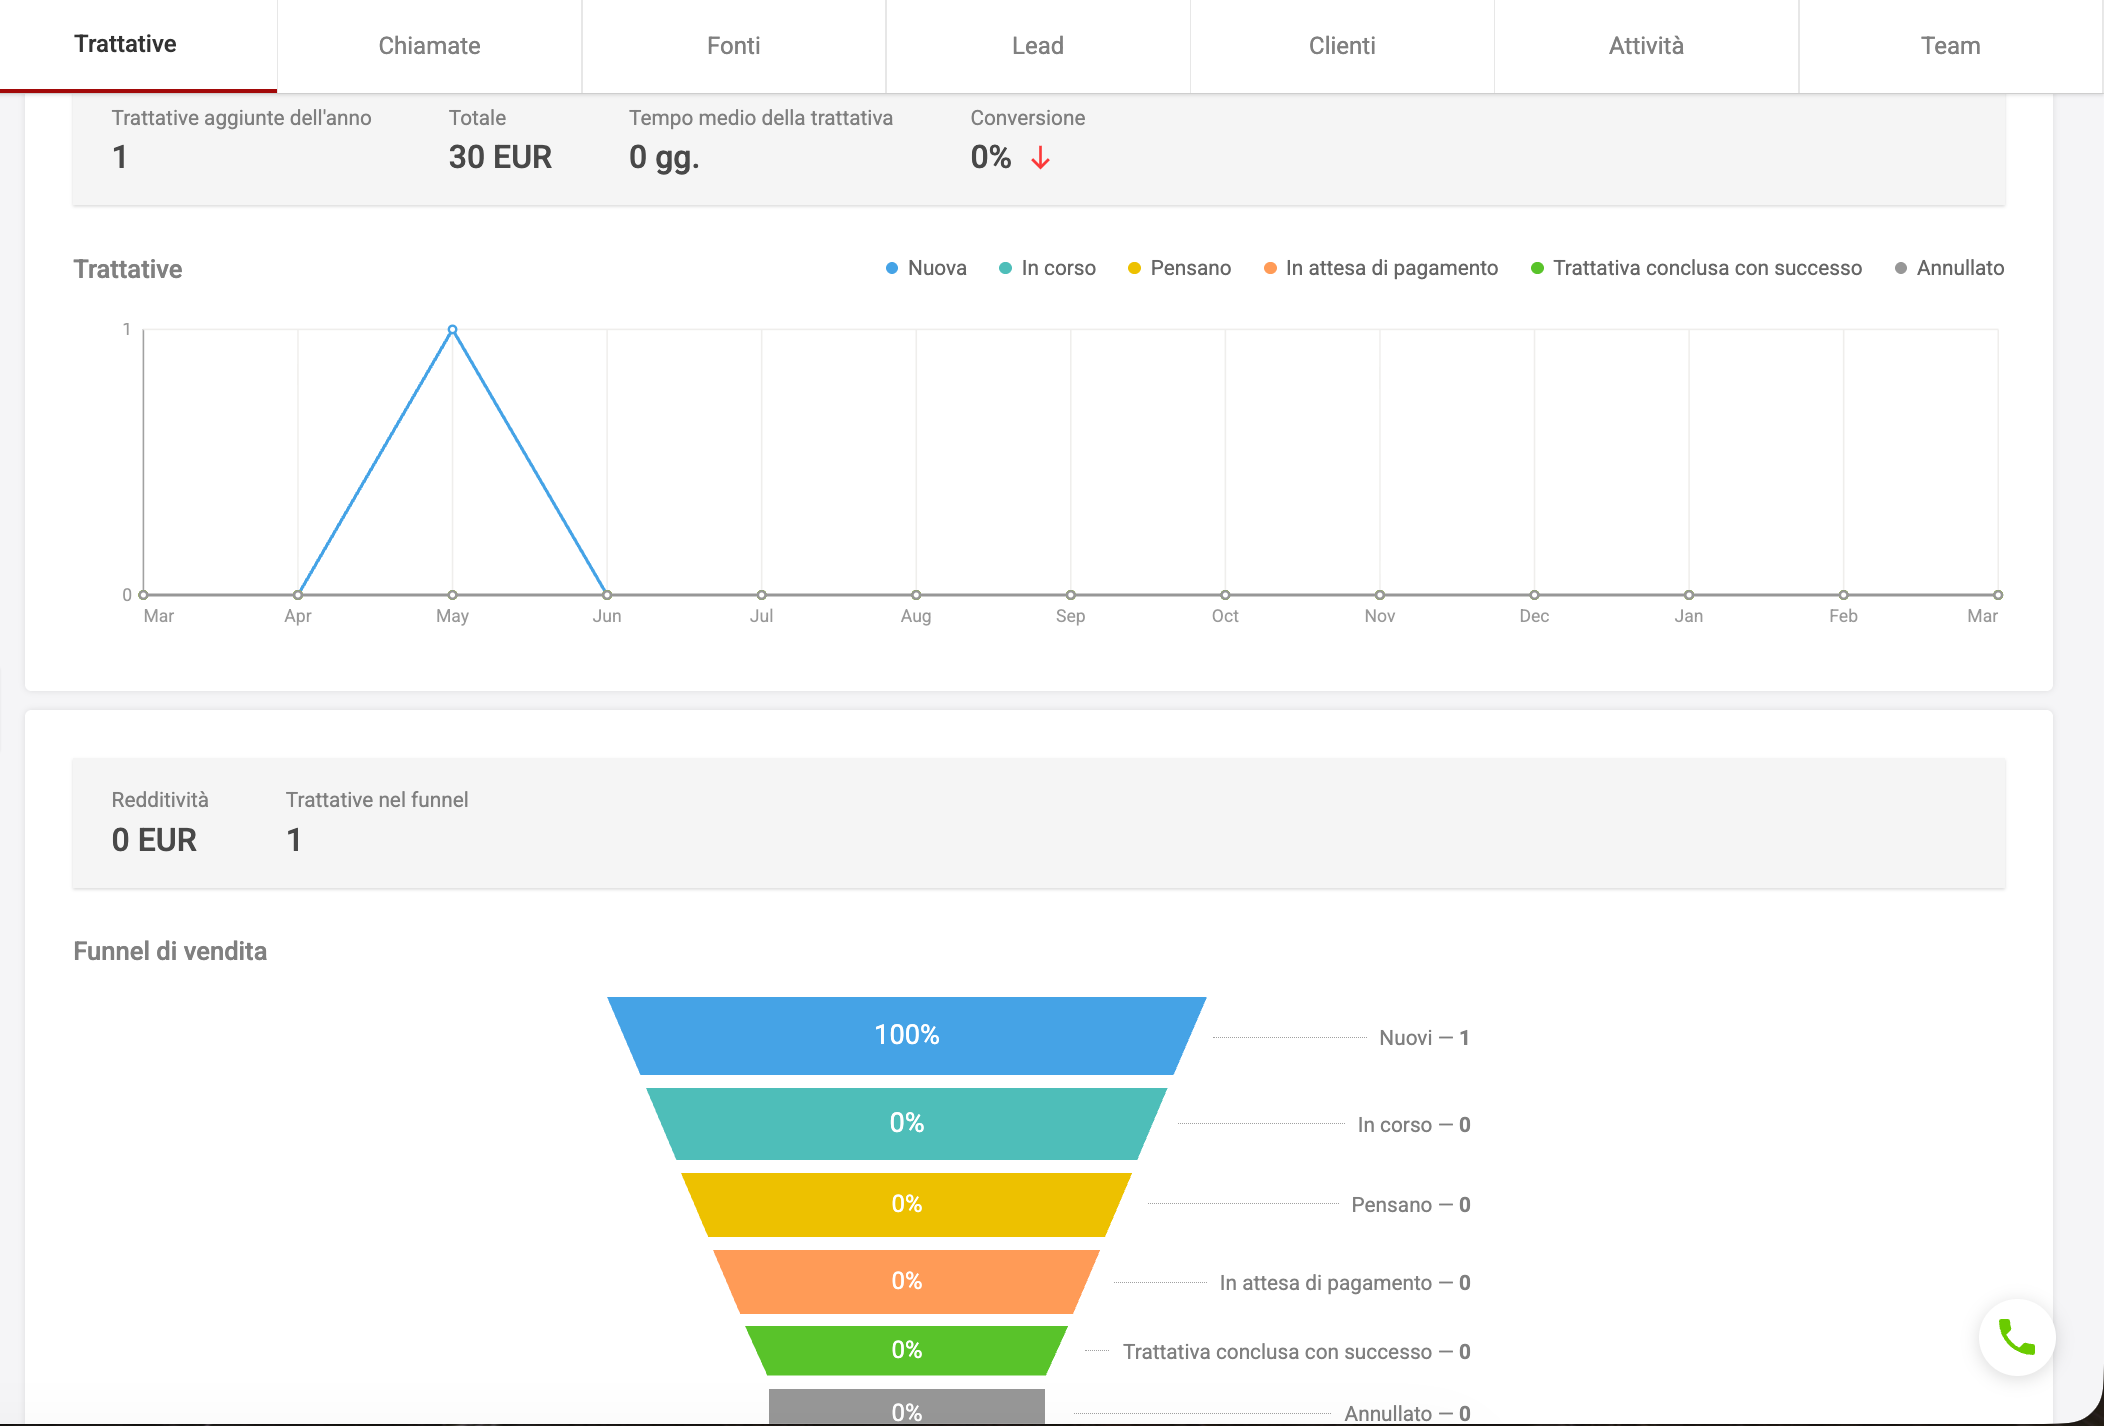Image resolution: width=2104 pixels, height=1426 pixels.
Task: Click the teal In corso funnel segment
Action: [906, 1123]
